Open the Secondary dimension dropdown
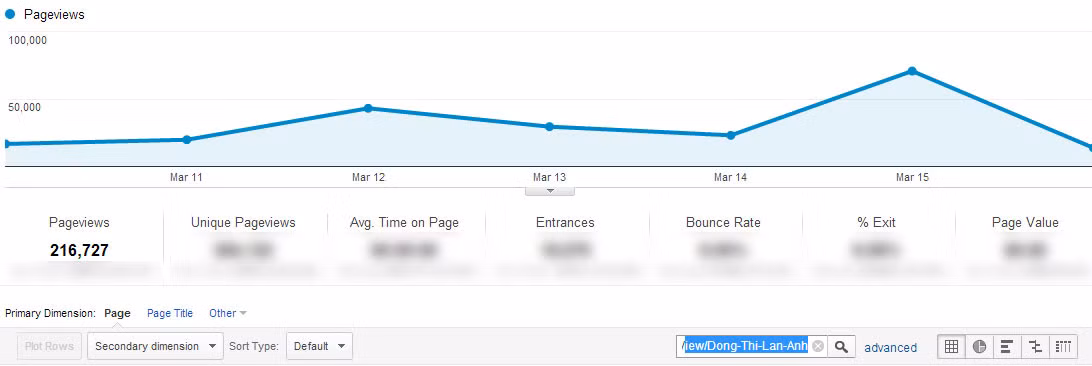1092x366 pixels. (155, 347)
